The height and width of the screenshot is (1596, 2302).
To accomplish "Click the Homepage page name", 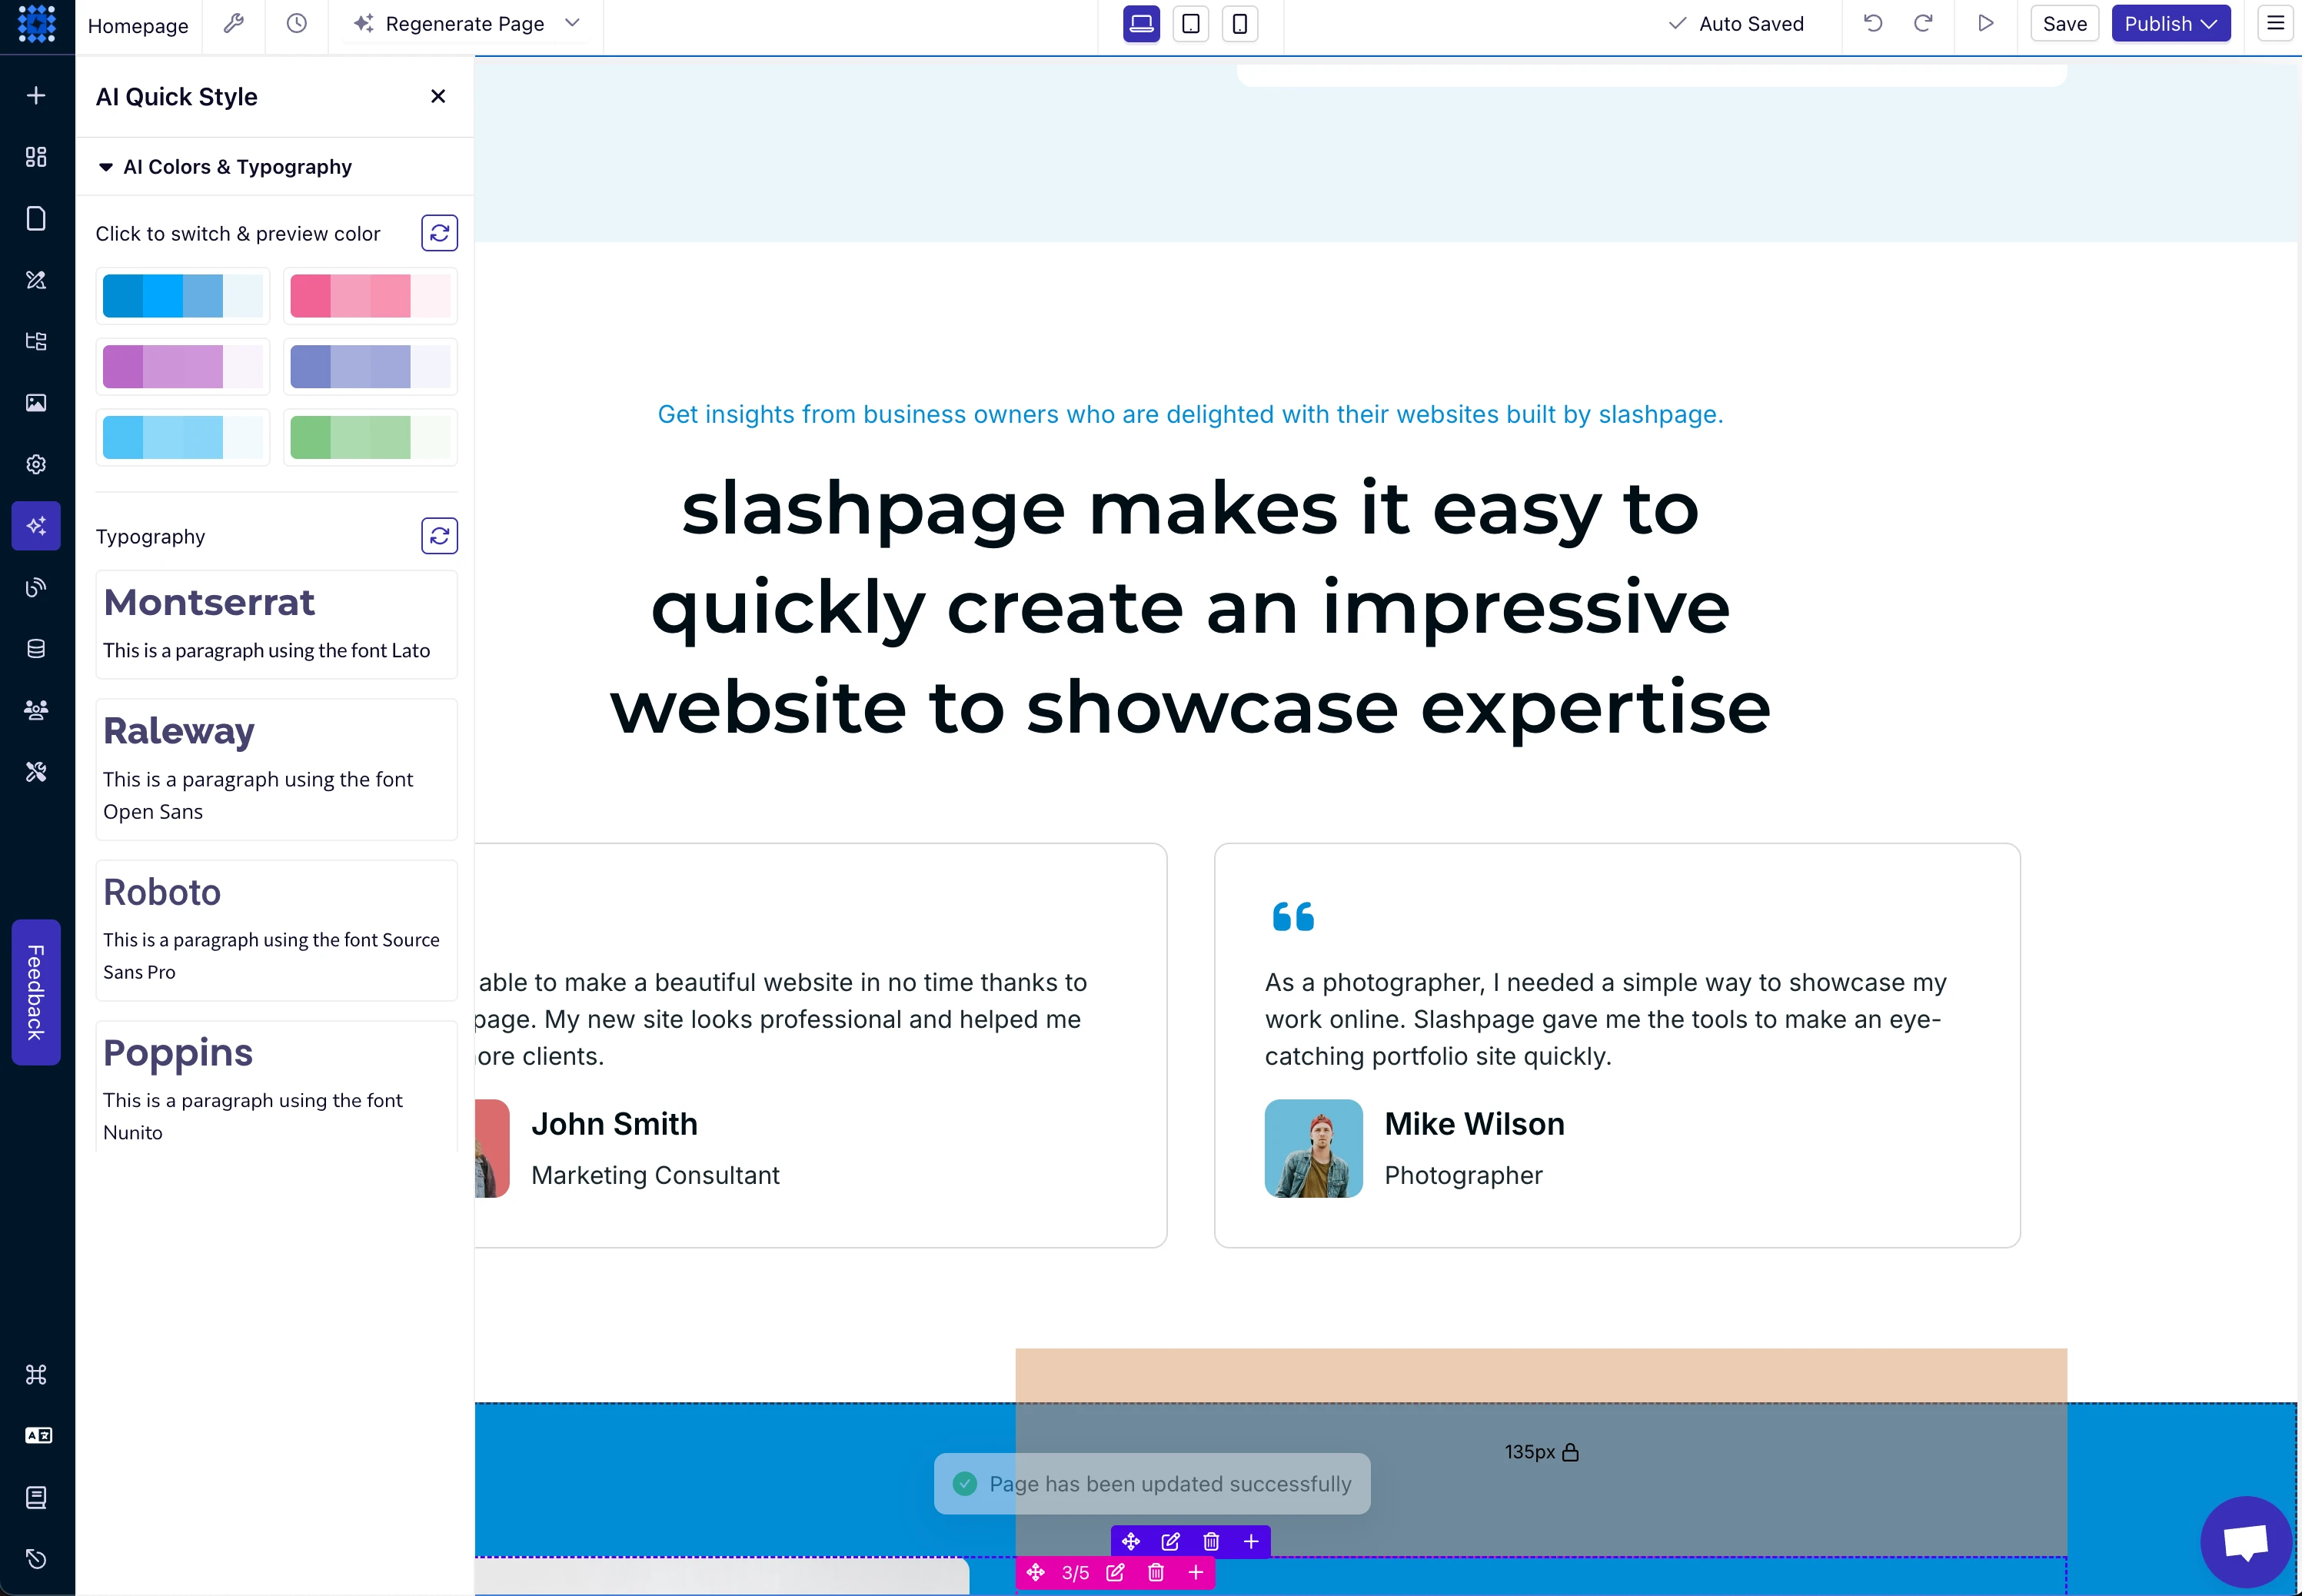I will click(138, 25).
